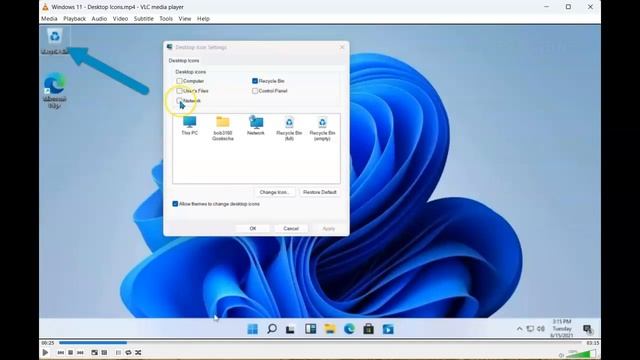The image size is (640, 360).
Task: Open the taskbar clock and date
Action: (x=562, y=329)
